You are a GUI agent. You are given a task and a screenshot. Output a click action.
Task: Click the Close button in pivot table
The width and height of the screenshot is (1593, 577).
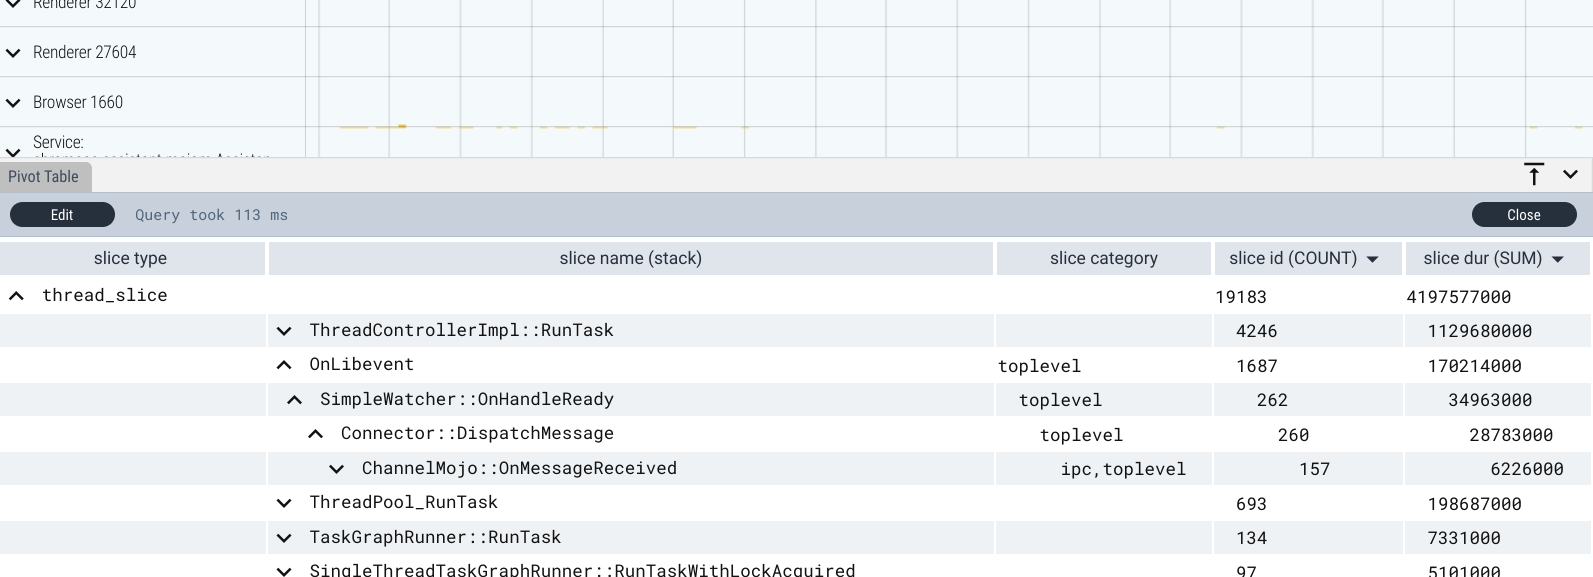(1523, 215)
